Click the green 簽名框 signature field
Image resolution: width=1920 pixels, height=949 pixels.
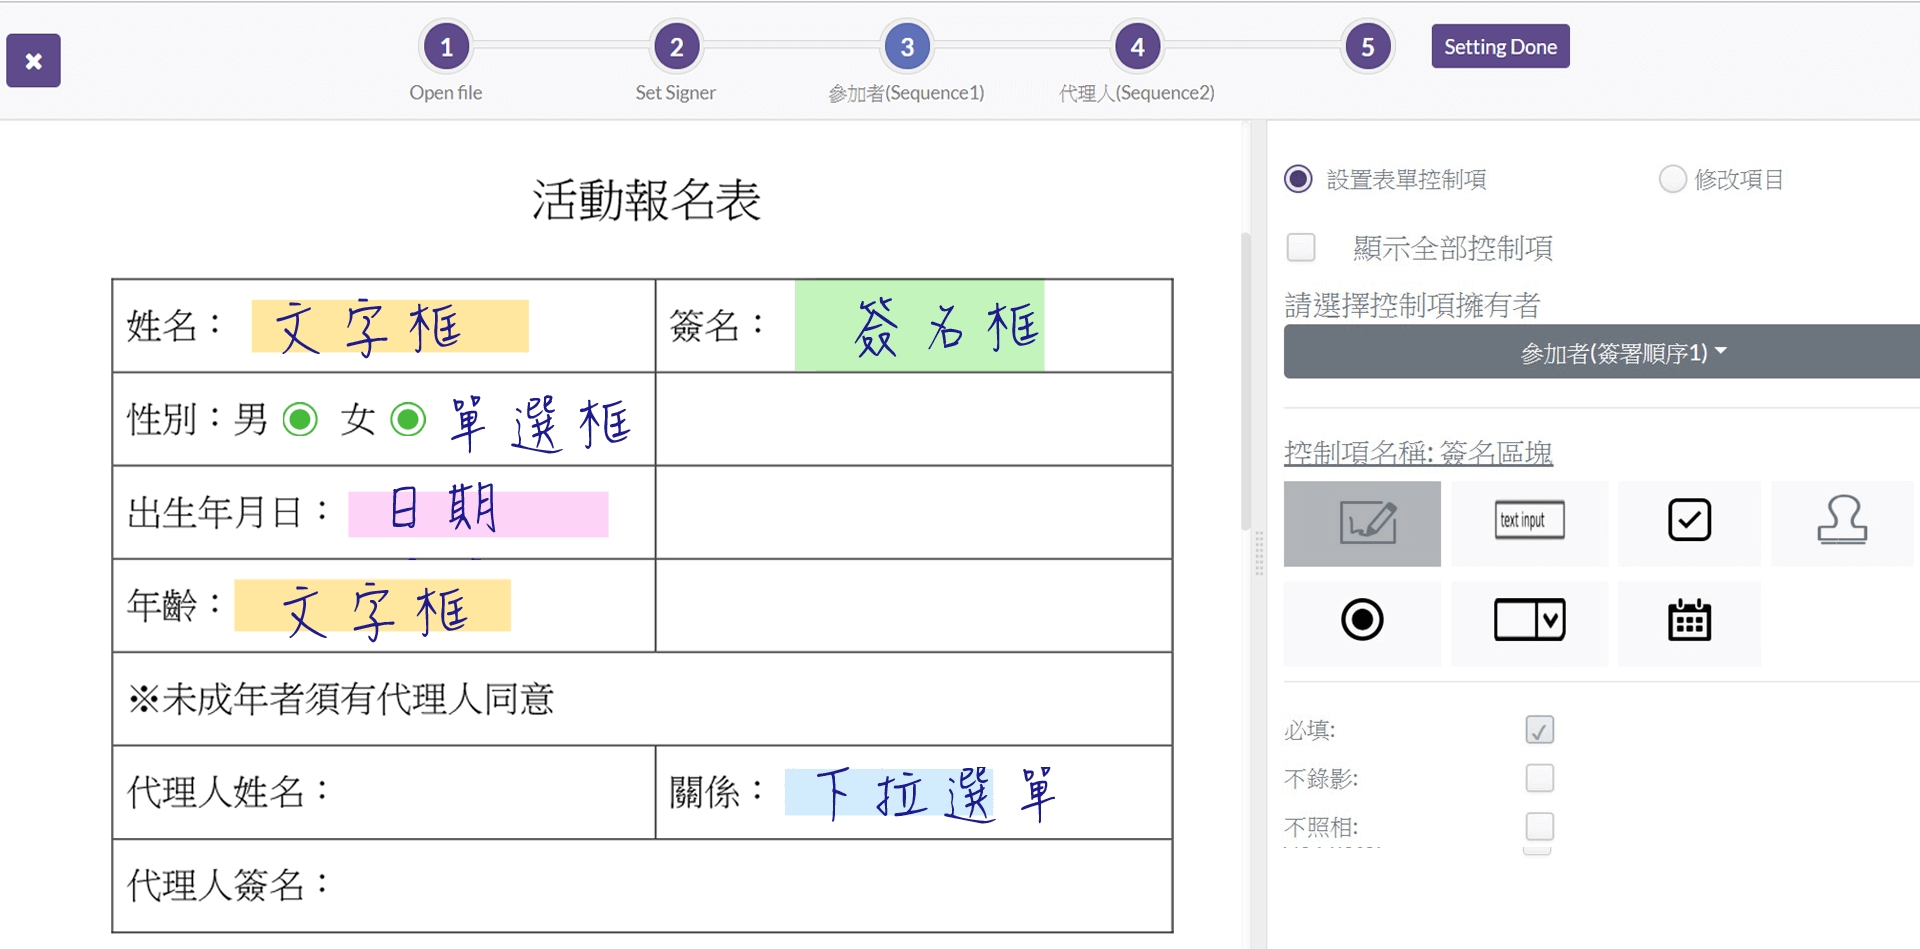coord(919,326)
